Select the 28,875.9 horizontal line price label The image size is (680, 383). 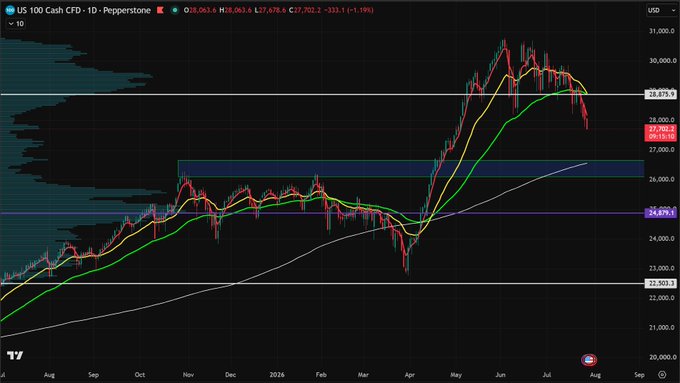(x=660, y=94)
